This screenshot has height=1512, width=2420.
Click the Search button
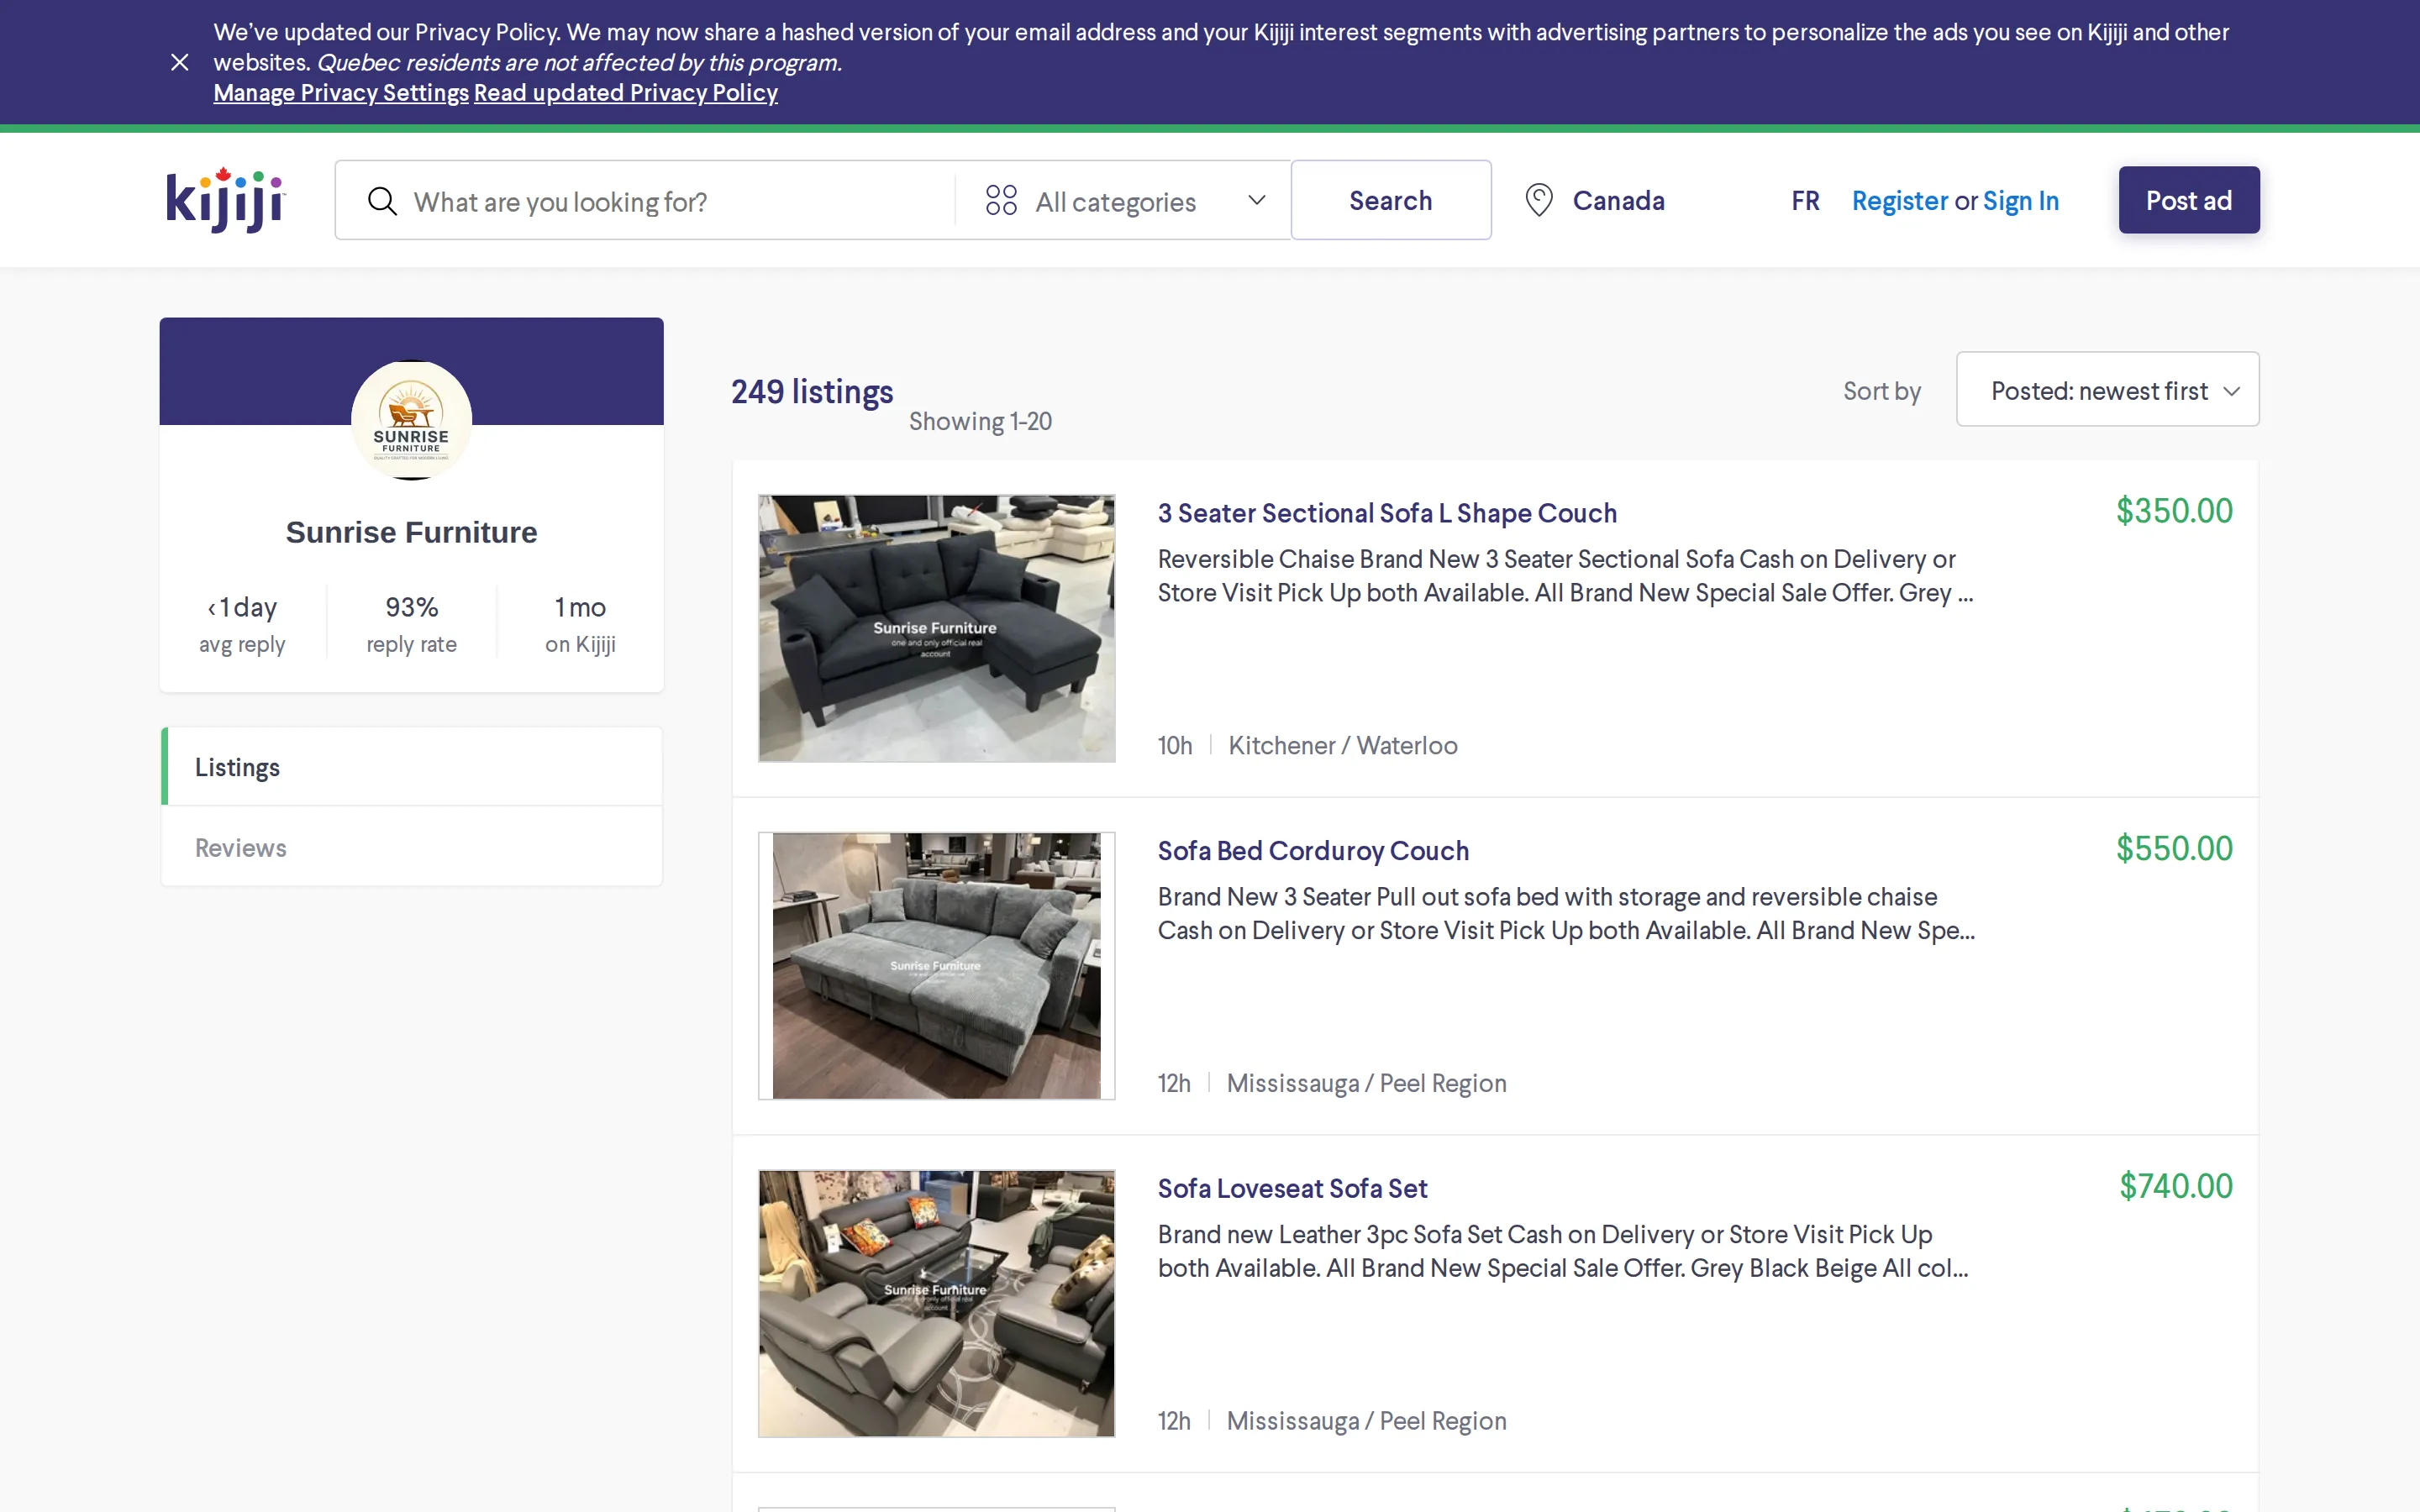click(1391, 200)
